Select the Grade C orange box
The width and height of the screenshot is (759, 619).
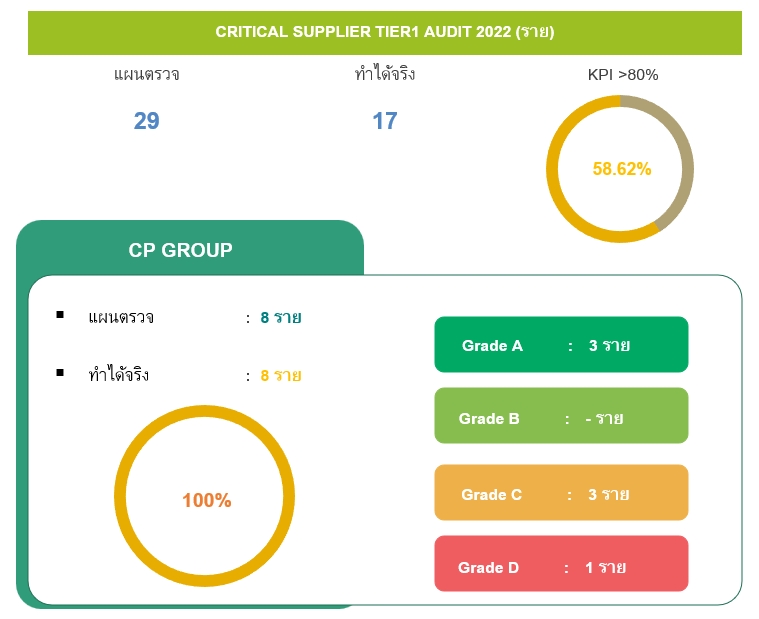click(x=561, y=493)
